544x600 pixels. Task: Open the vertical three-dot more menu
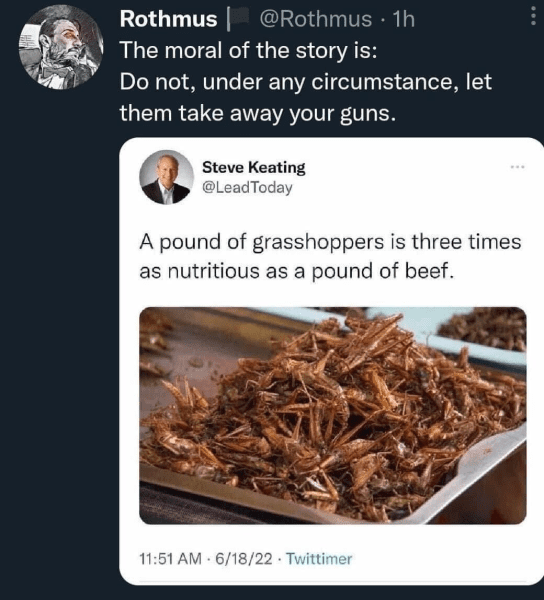[533, 18]
